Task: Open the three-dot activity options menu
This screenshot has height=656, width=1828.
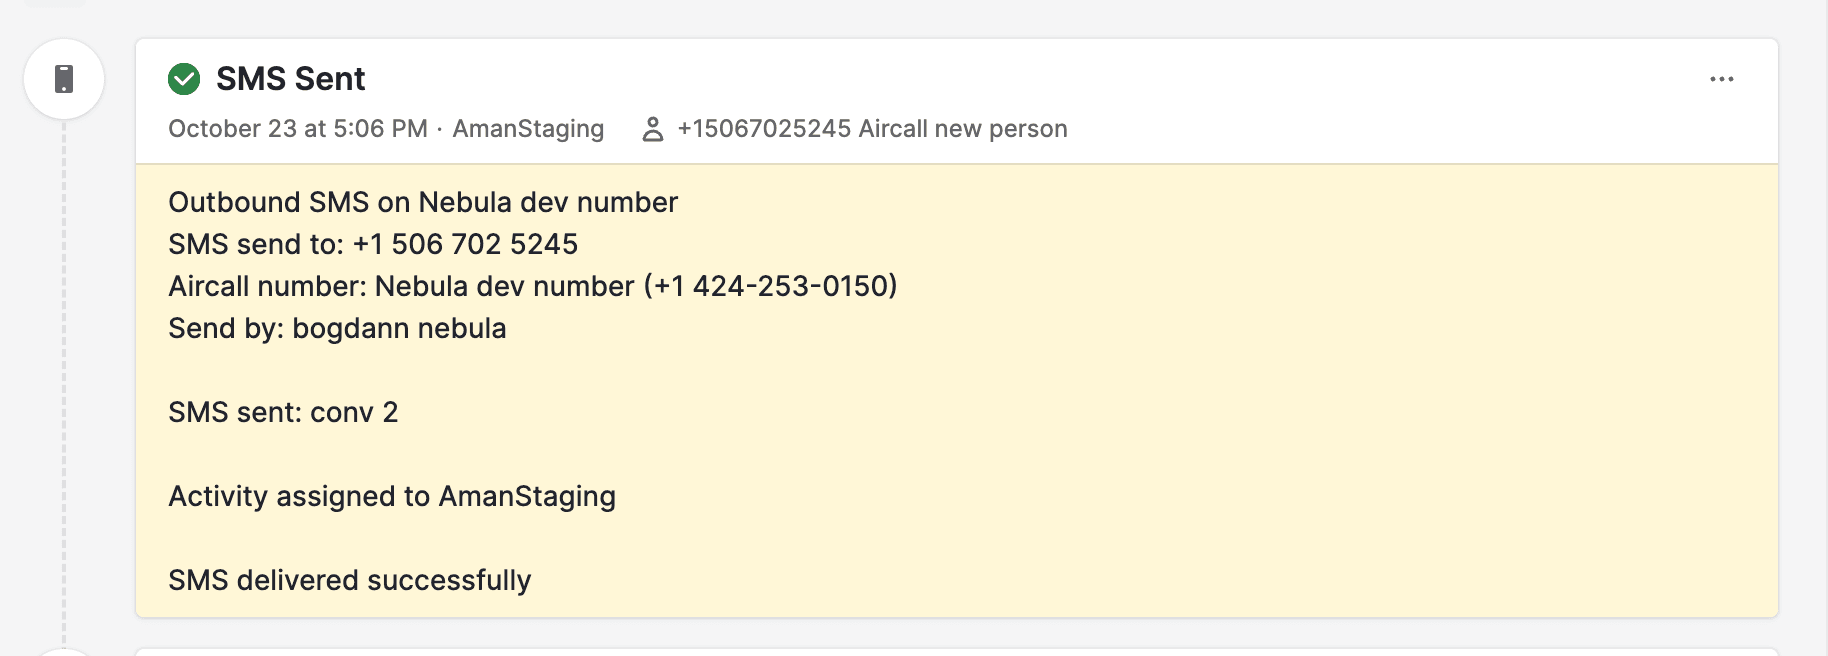Action: click(x=1721, y=79)
